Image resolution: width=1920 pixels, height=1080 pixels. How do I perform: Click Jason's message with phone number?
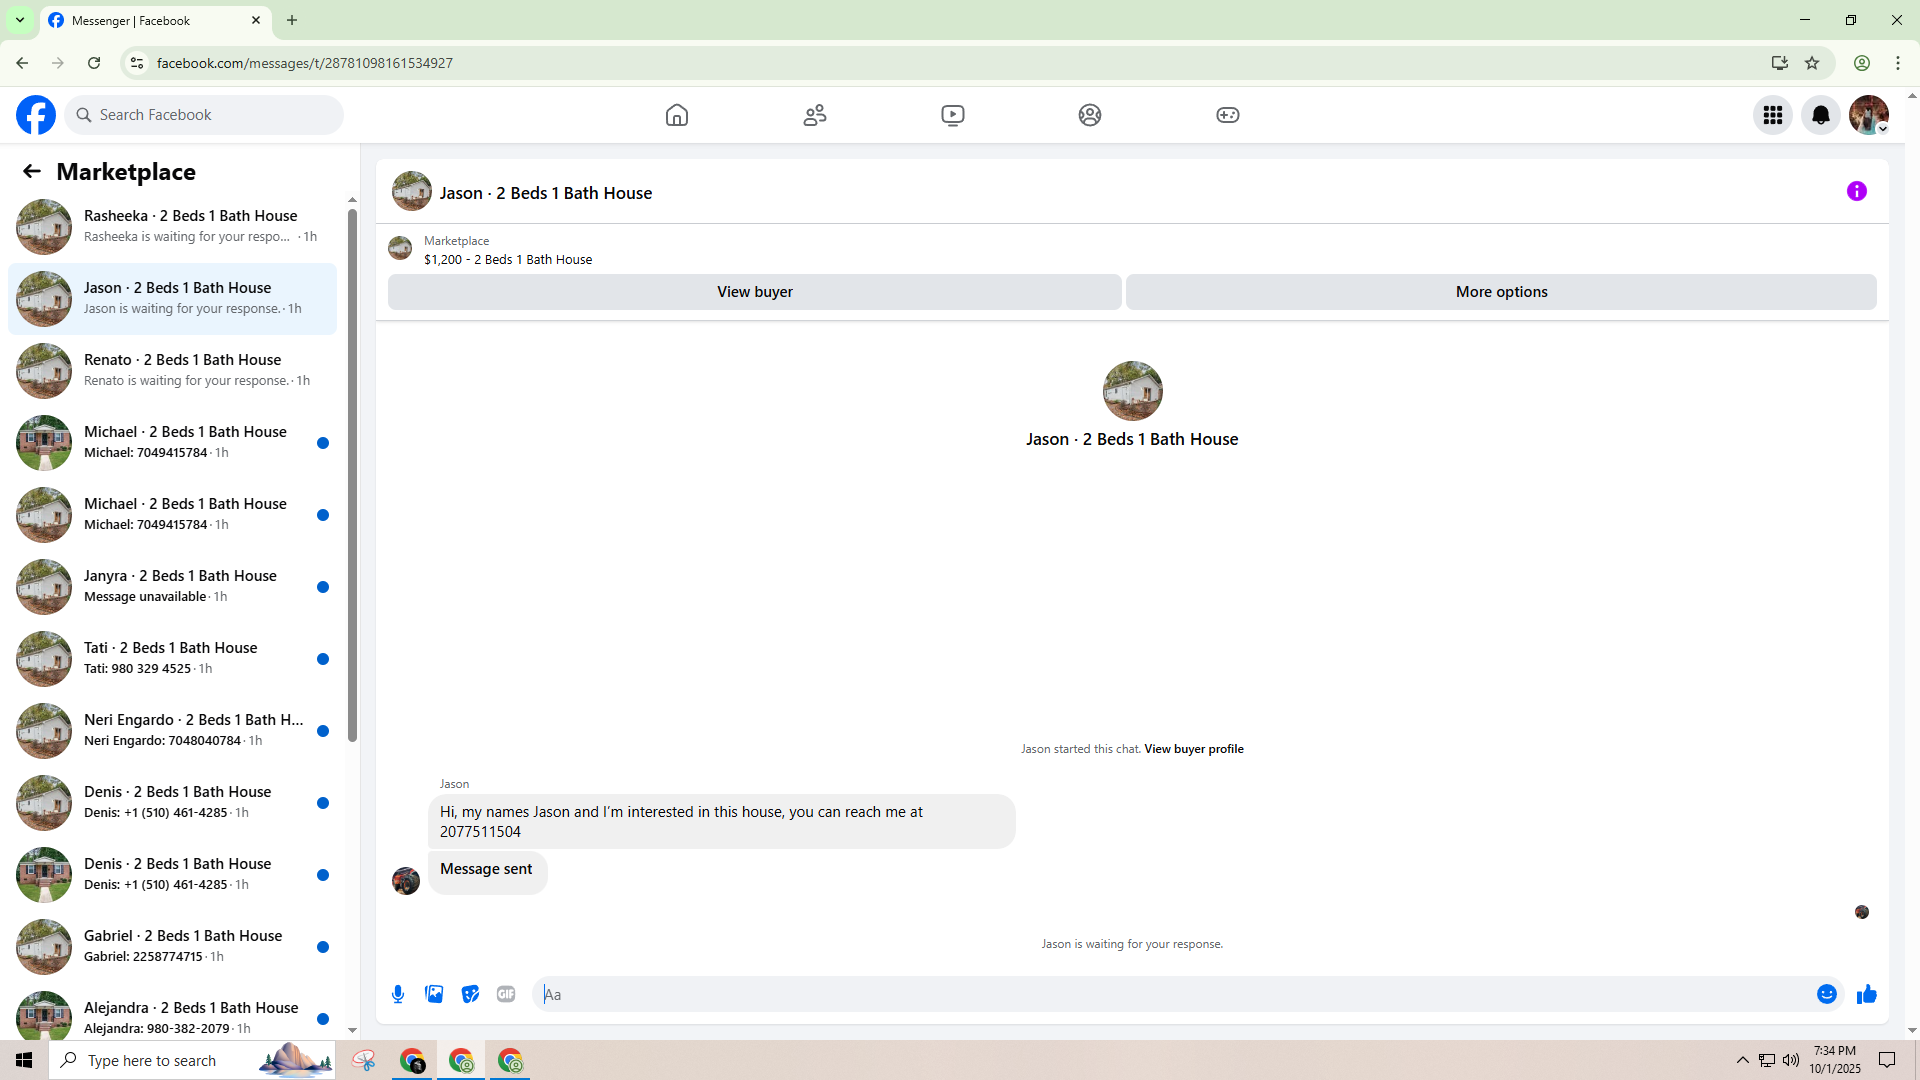click(721, 822)
